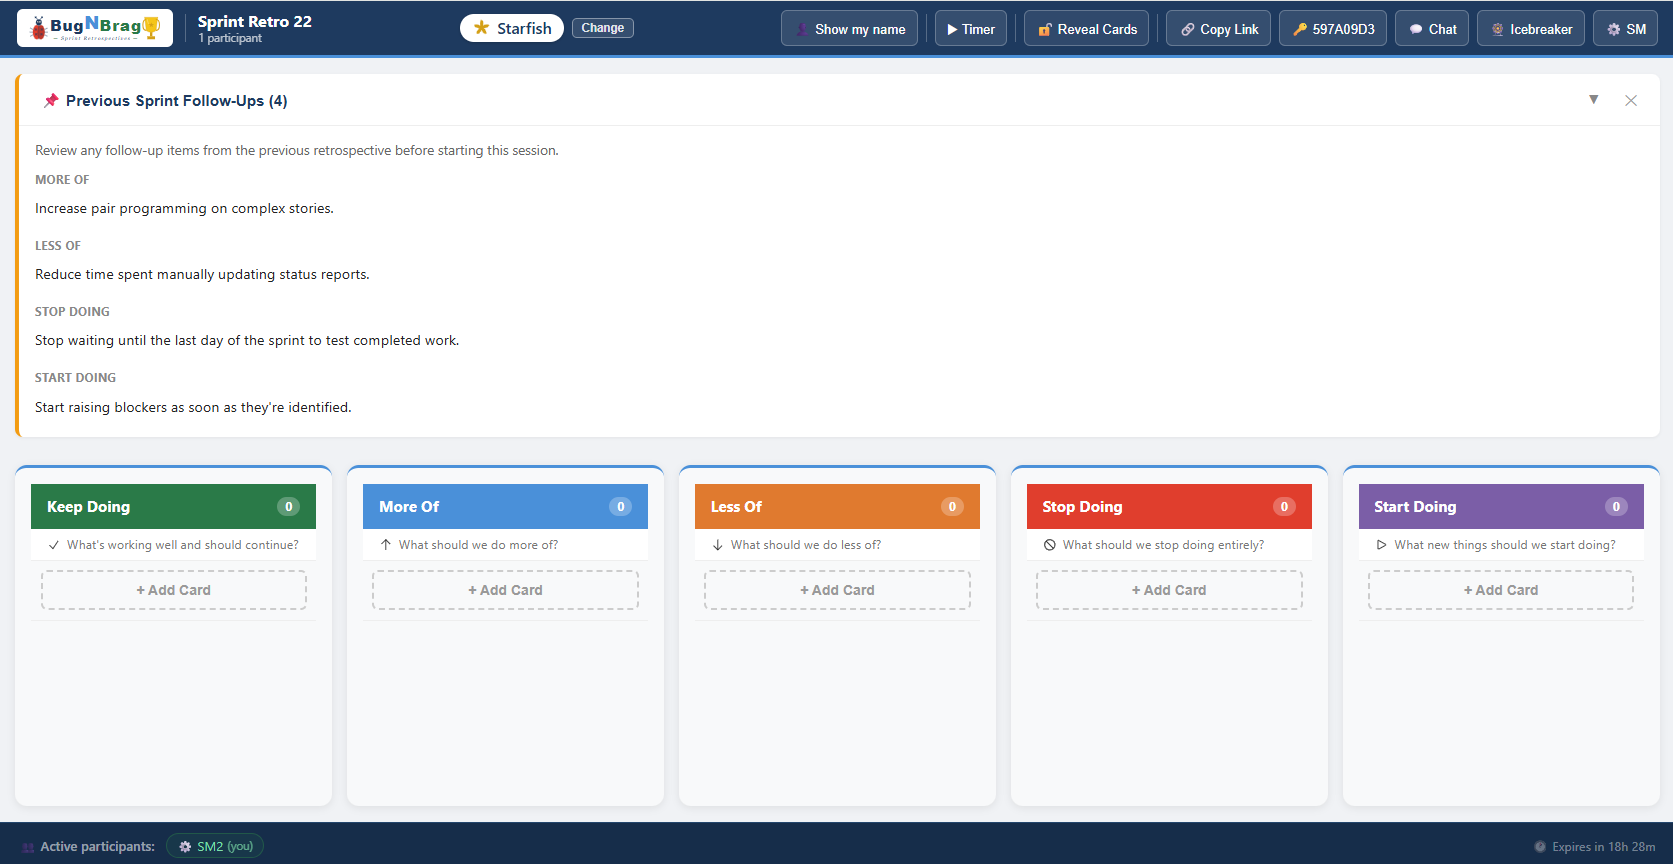Screen dimensions: 1673x864
Task: Dismiss the Previous Sprint Follow-Ups panel
Action: (x=1631, y=100)
